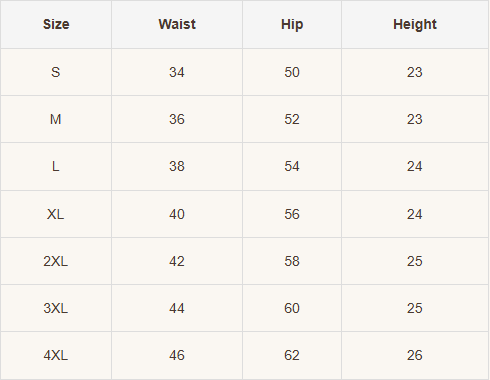Select the S size cell
The width and height of the screenshot is (490, 380).
(x=56, y=72)
